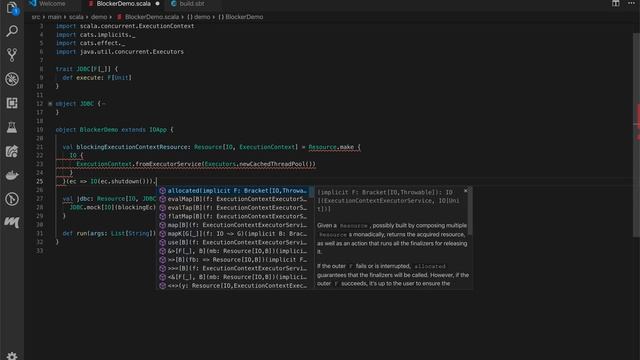This screenshot has width=640, height=360.
Task: Click the scala breadcrumb segment
Action: point(76,17)
